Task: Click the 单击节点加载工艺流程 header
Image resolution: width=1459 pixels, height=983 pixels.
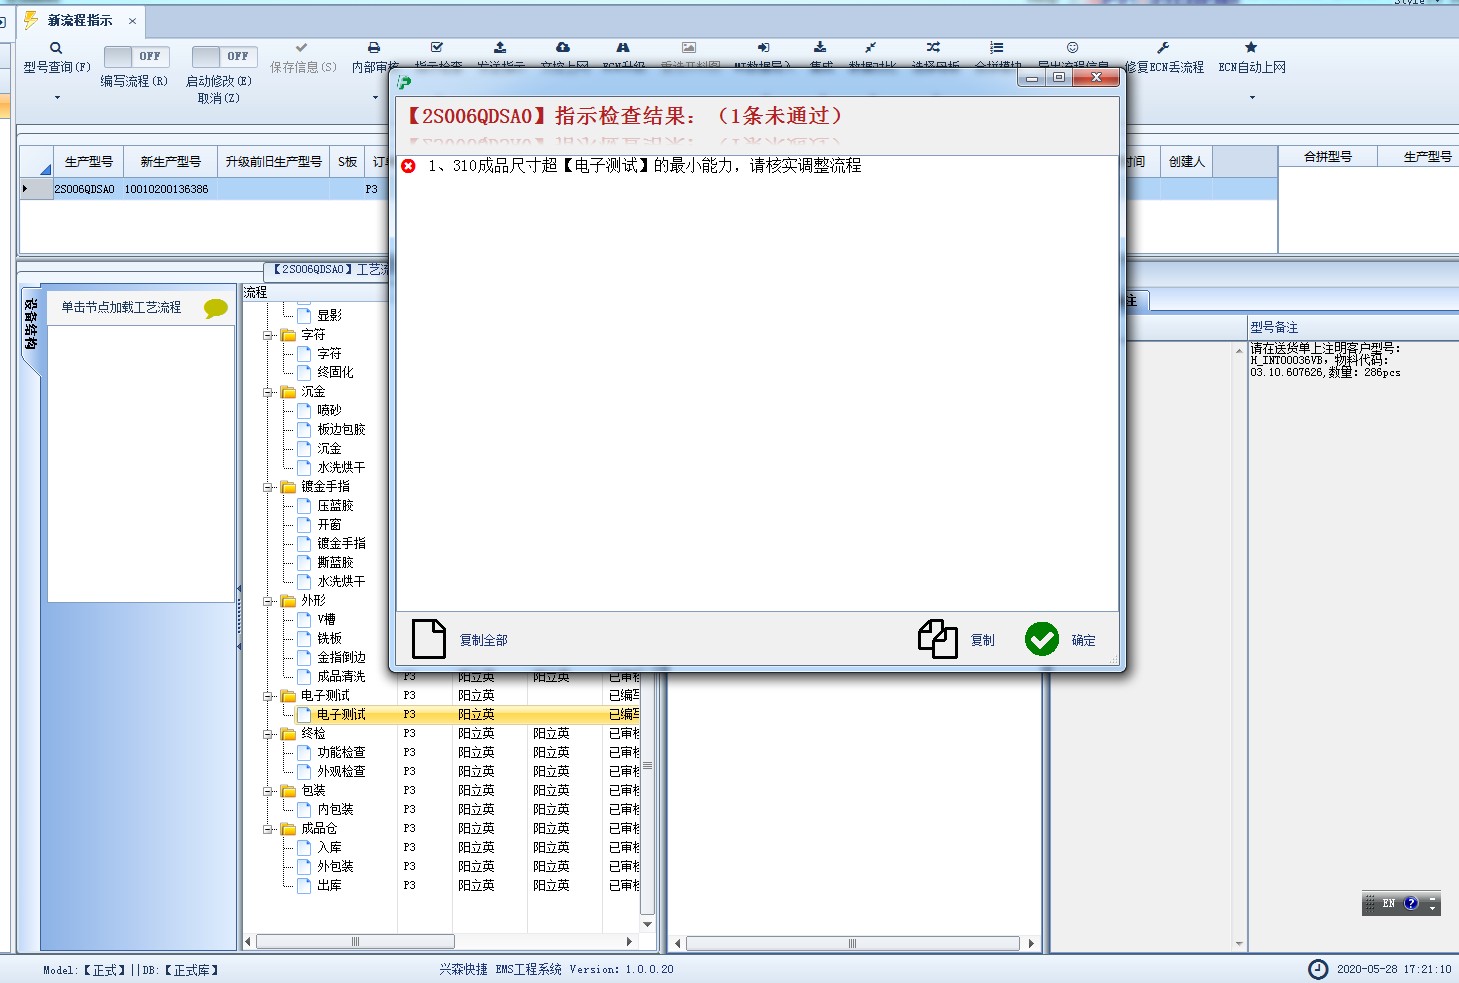Action: point(121,308)
